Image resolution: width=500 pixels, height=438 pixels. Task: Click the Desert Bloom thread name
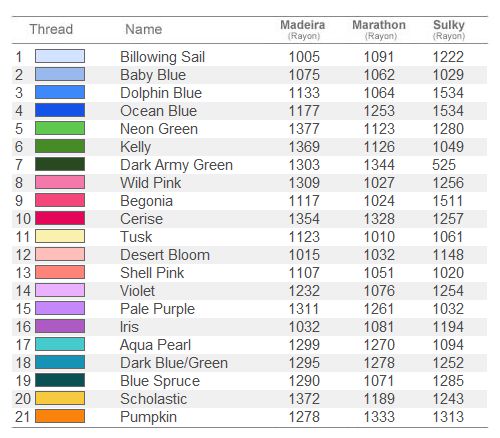tap(165, 255)
